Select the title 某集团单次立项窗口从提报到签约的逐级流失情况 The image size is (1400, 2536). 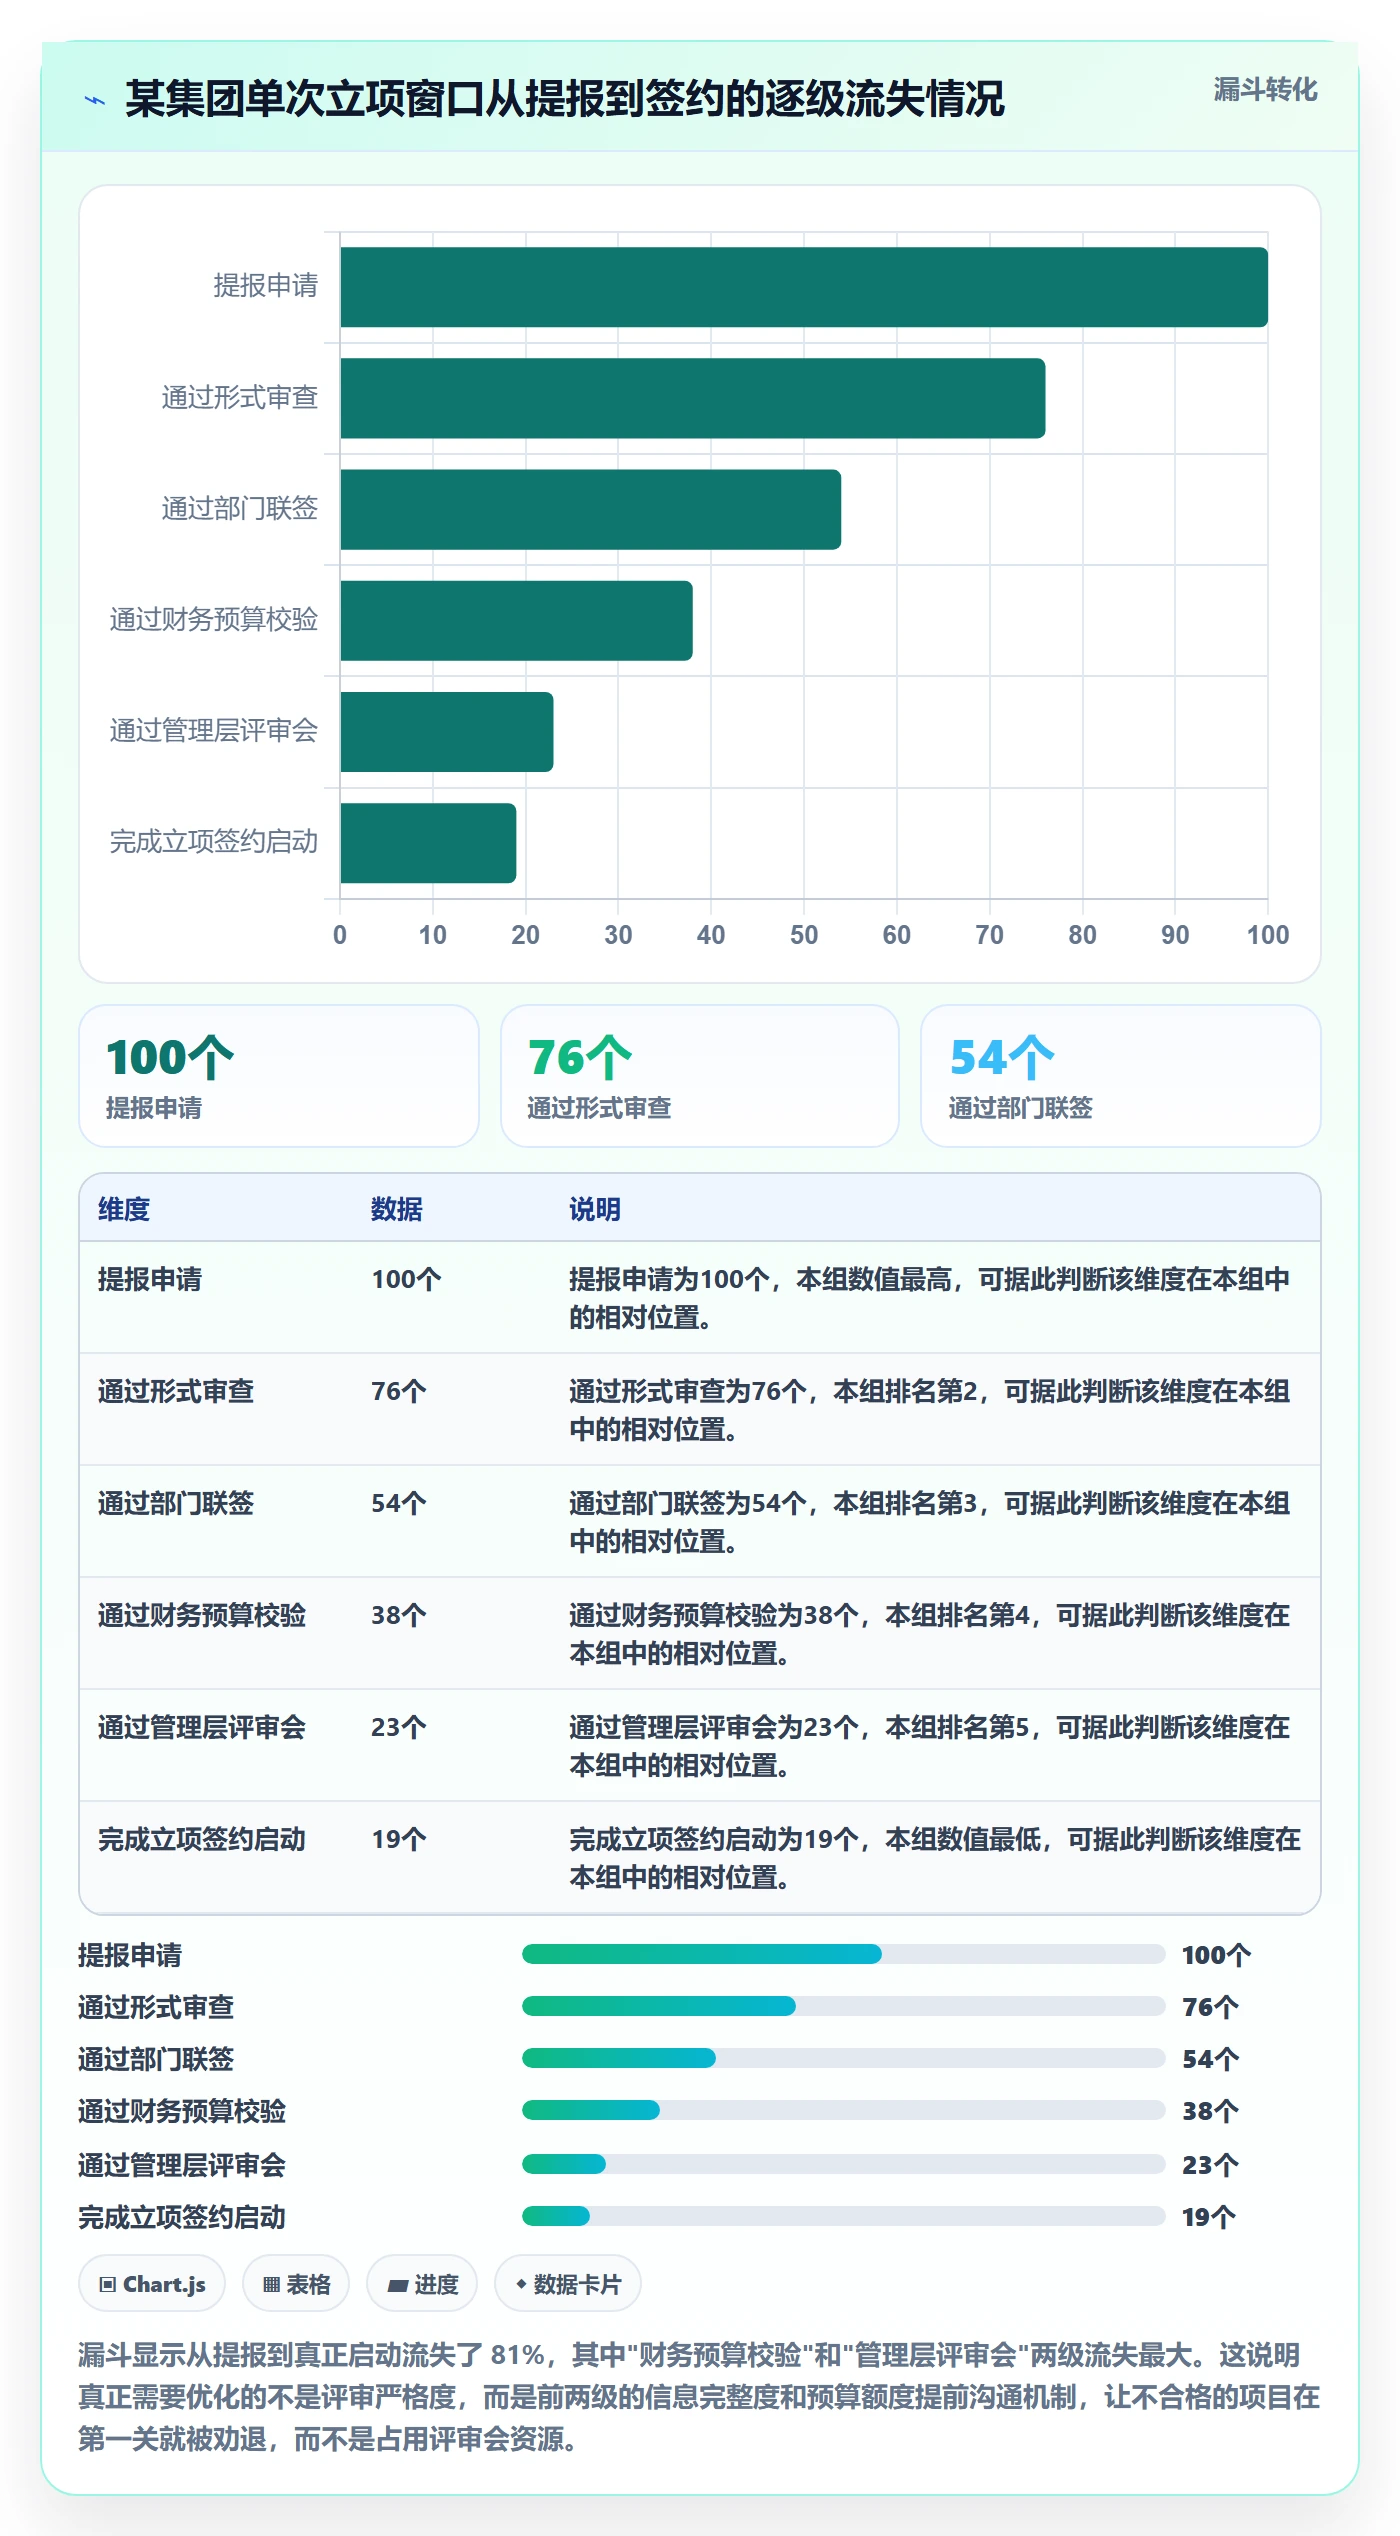(565, 99)
